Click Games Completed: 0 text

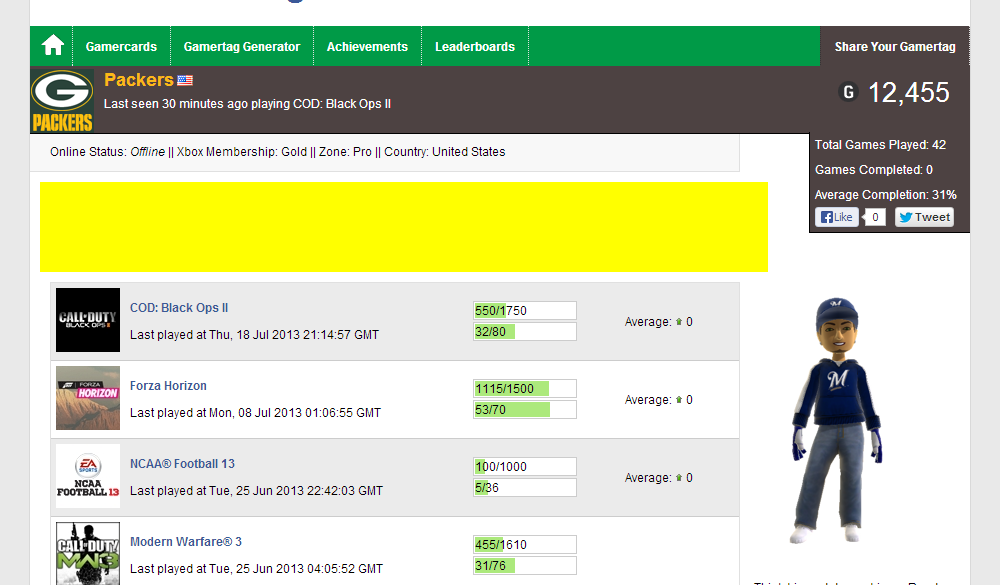tap(874, 170)
